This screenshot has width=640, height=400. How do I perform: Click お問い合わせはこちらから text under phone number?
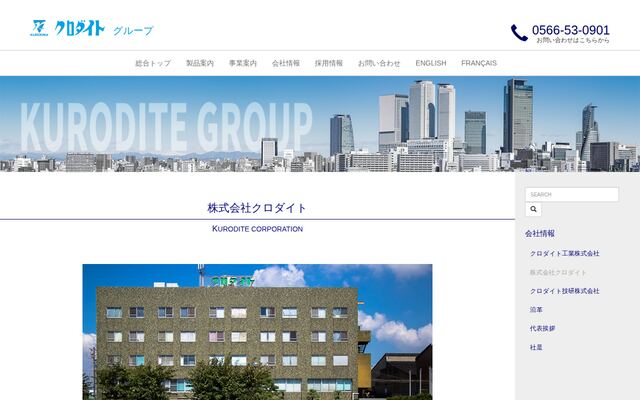click(573, 40)
